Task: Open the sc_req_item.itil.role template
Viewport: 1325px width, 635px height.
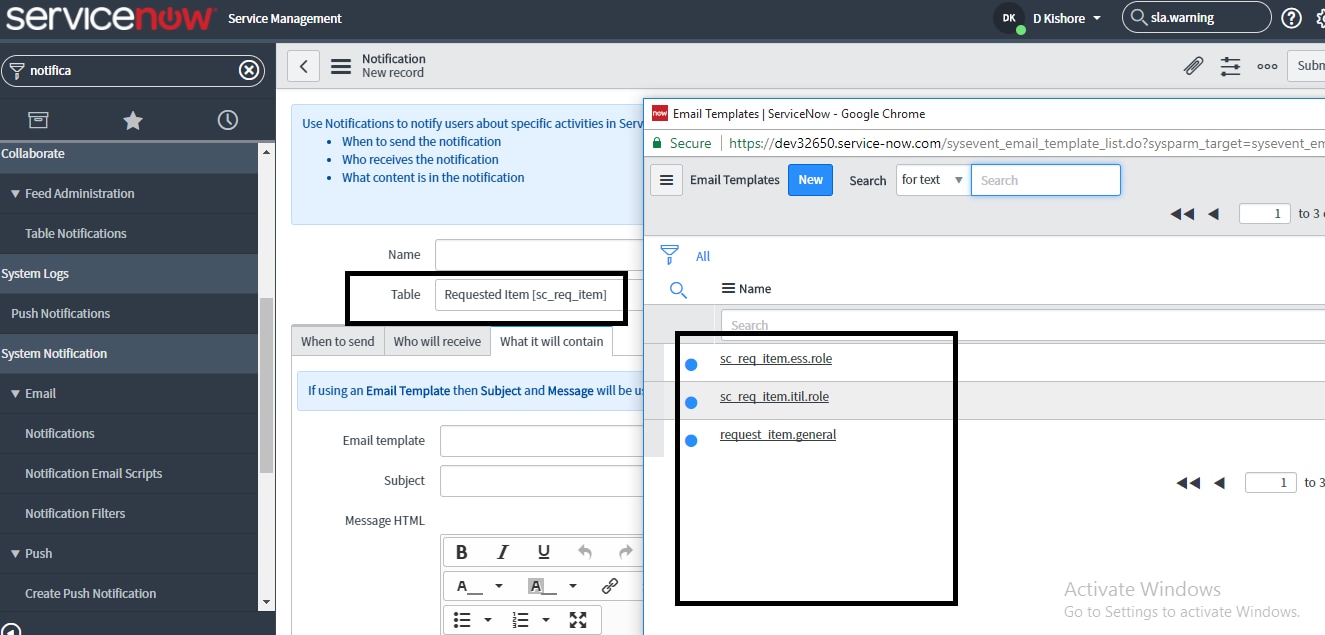Action: click(x=774, y=396)
